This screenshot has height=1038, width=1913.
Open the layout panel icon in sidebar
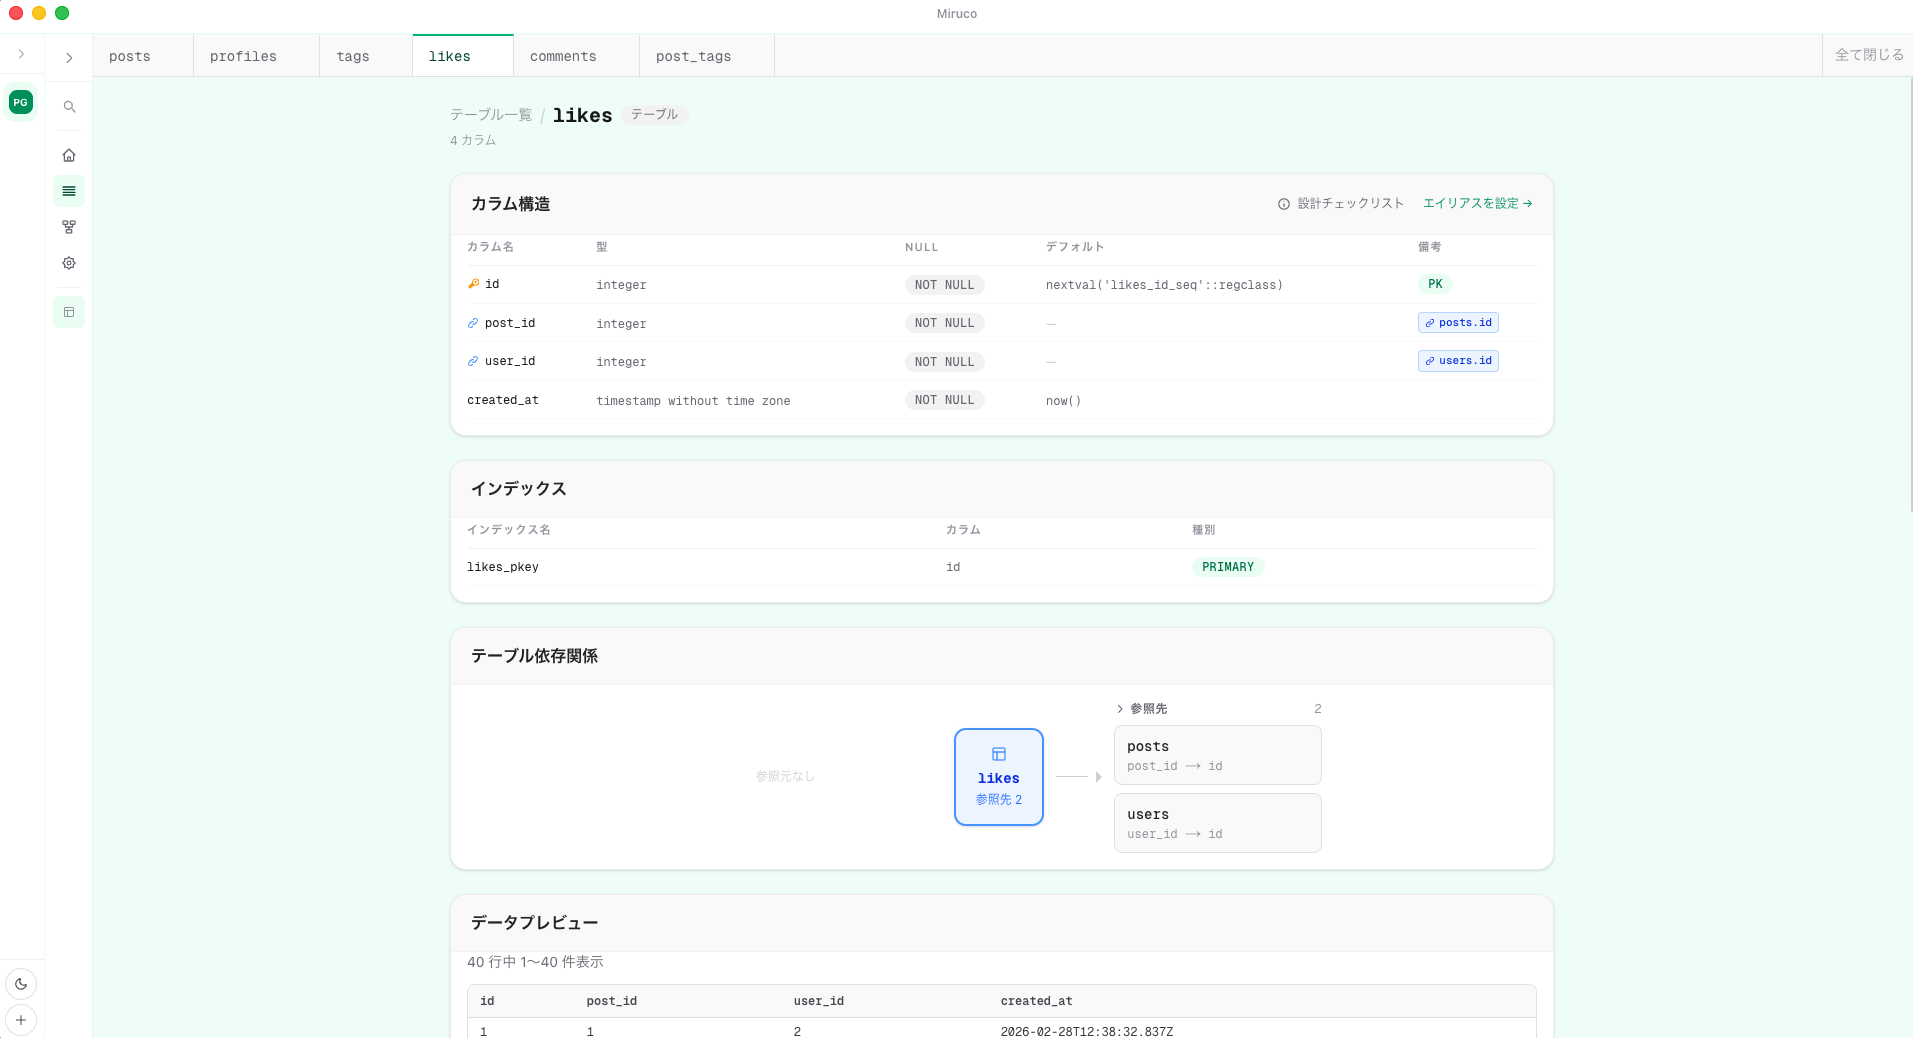(x=68, y=311)
